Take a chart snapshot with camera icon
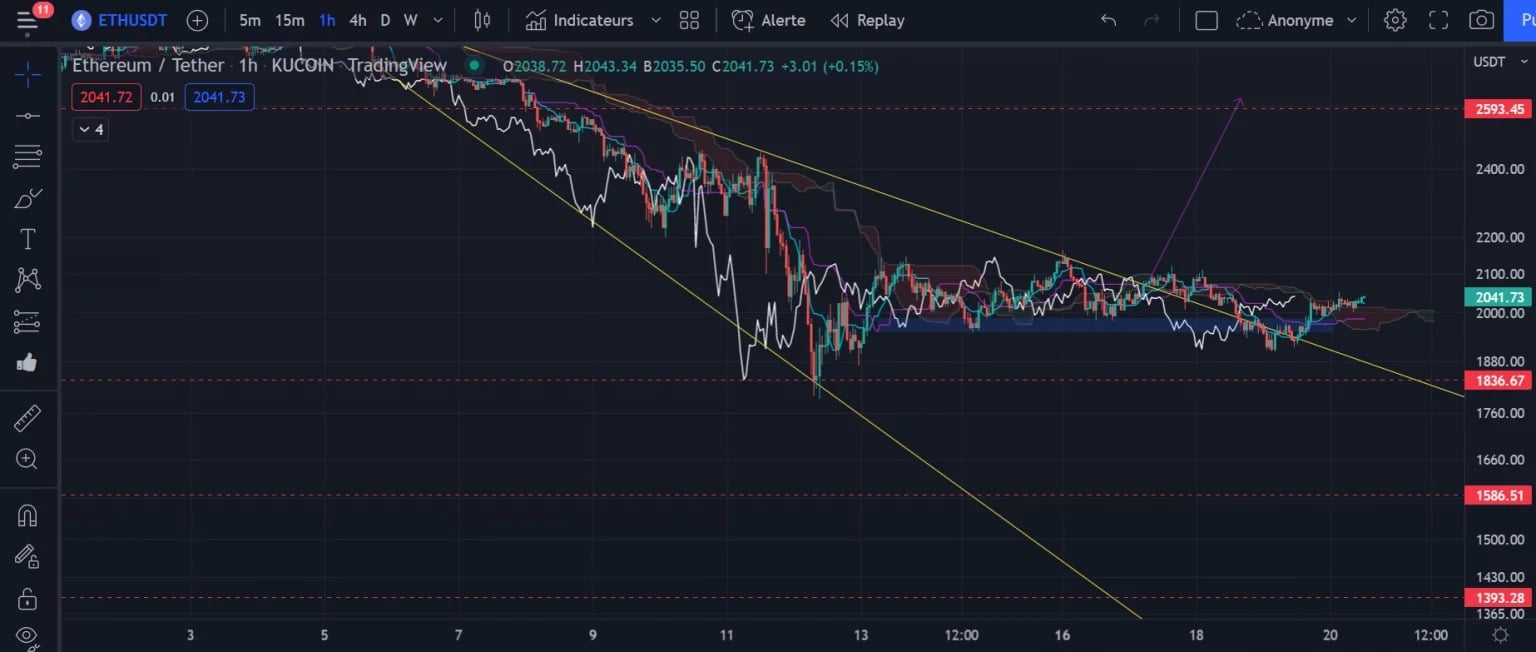 click(1481, 20)
